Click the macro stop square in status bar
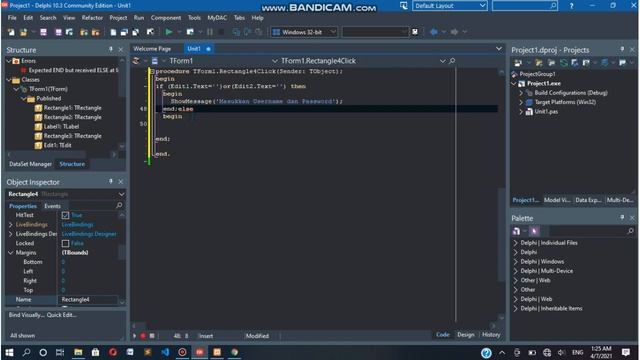The height and width of the screenshot is (360, 640). coord(152,336)
